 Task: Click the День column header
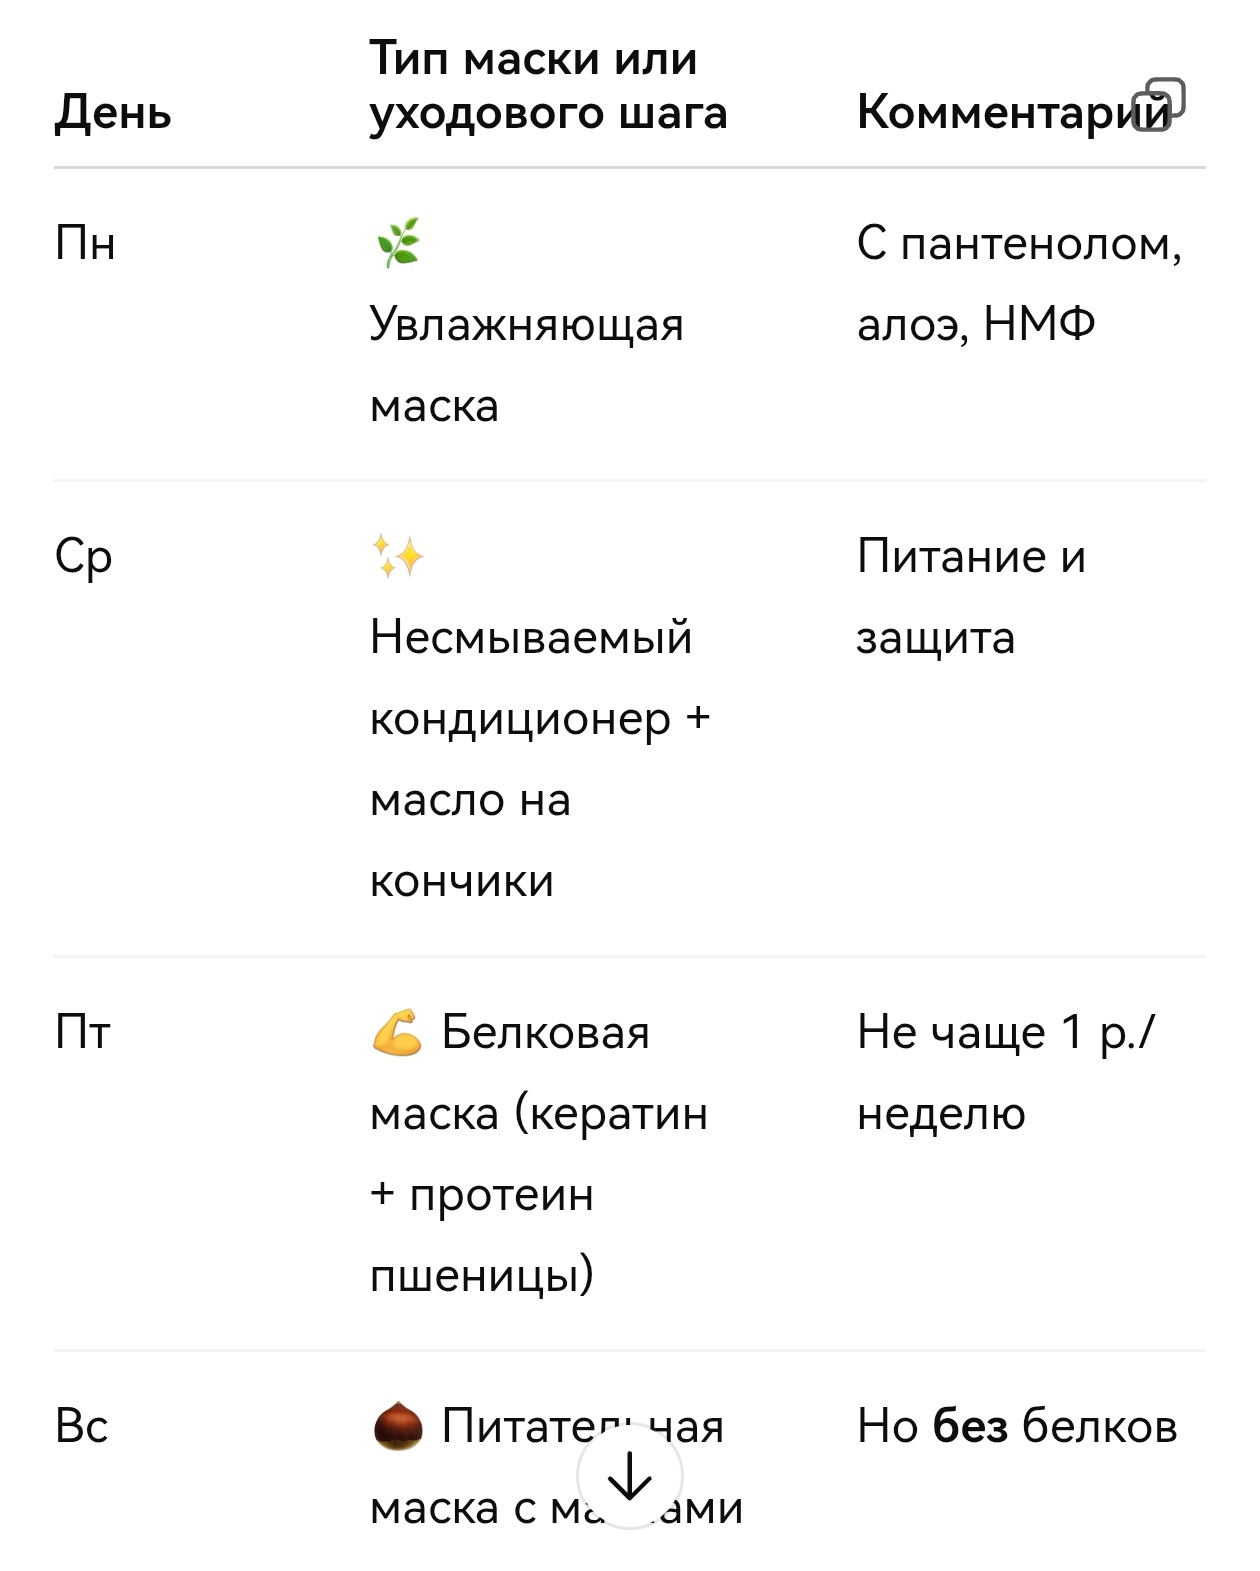(x=110, y=115)
